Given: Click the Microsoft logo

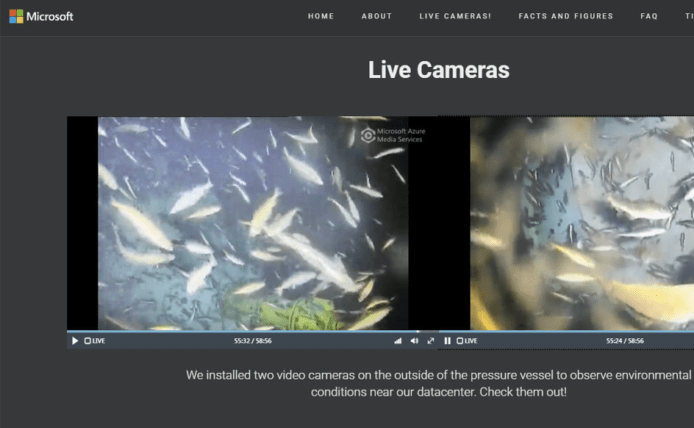Looking at the screenshot, I should 41,16.
